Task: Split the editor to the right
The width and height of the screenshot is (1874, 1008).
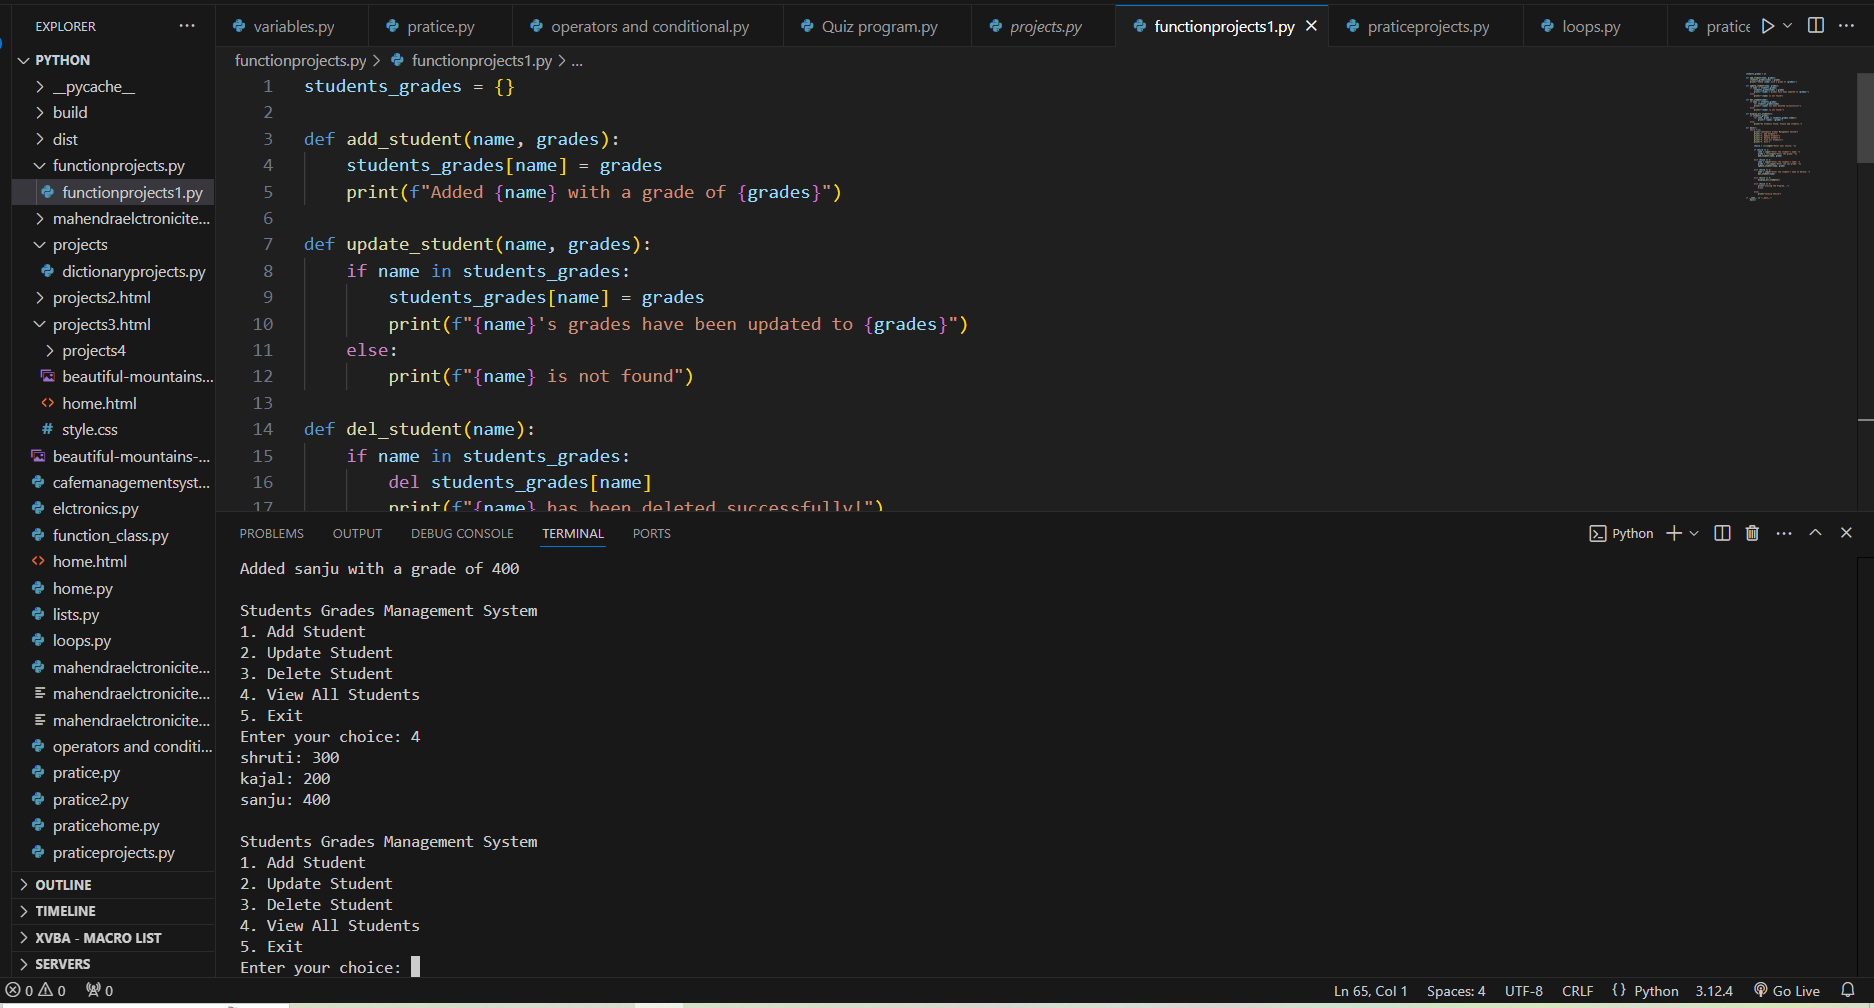Action: pos(1816,26)
